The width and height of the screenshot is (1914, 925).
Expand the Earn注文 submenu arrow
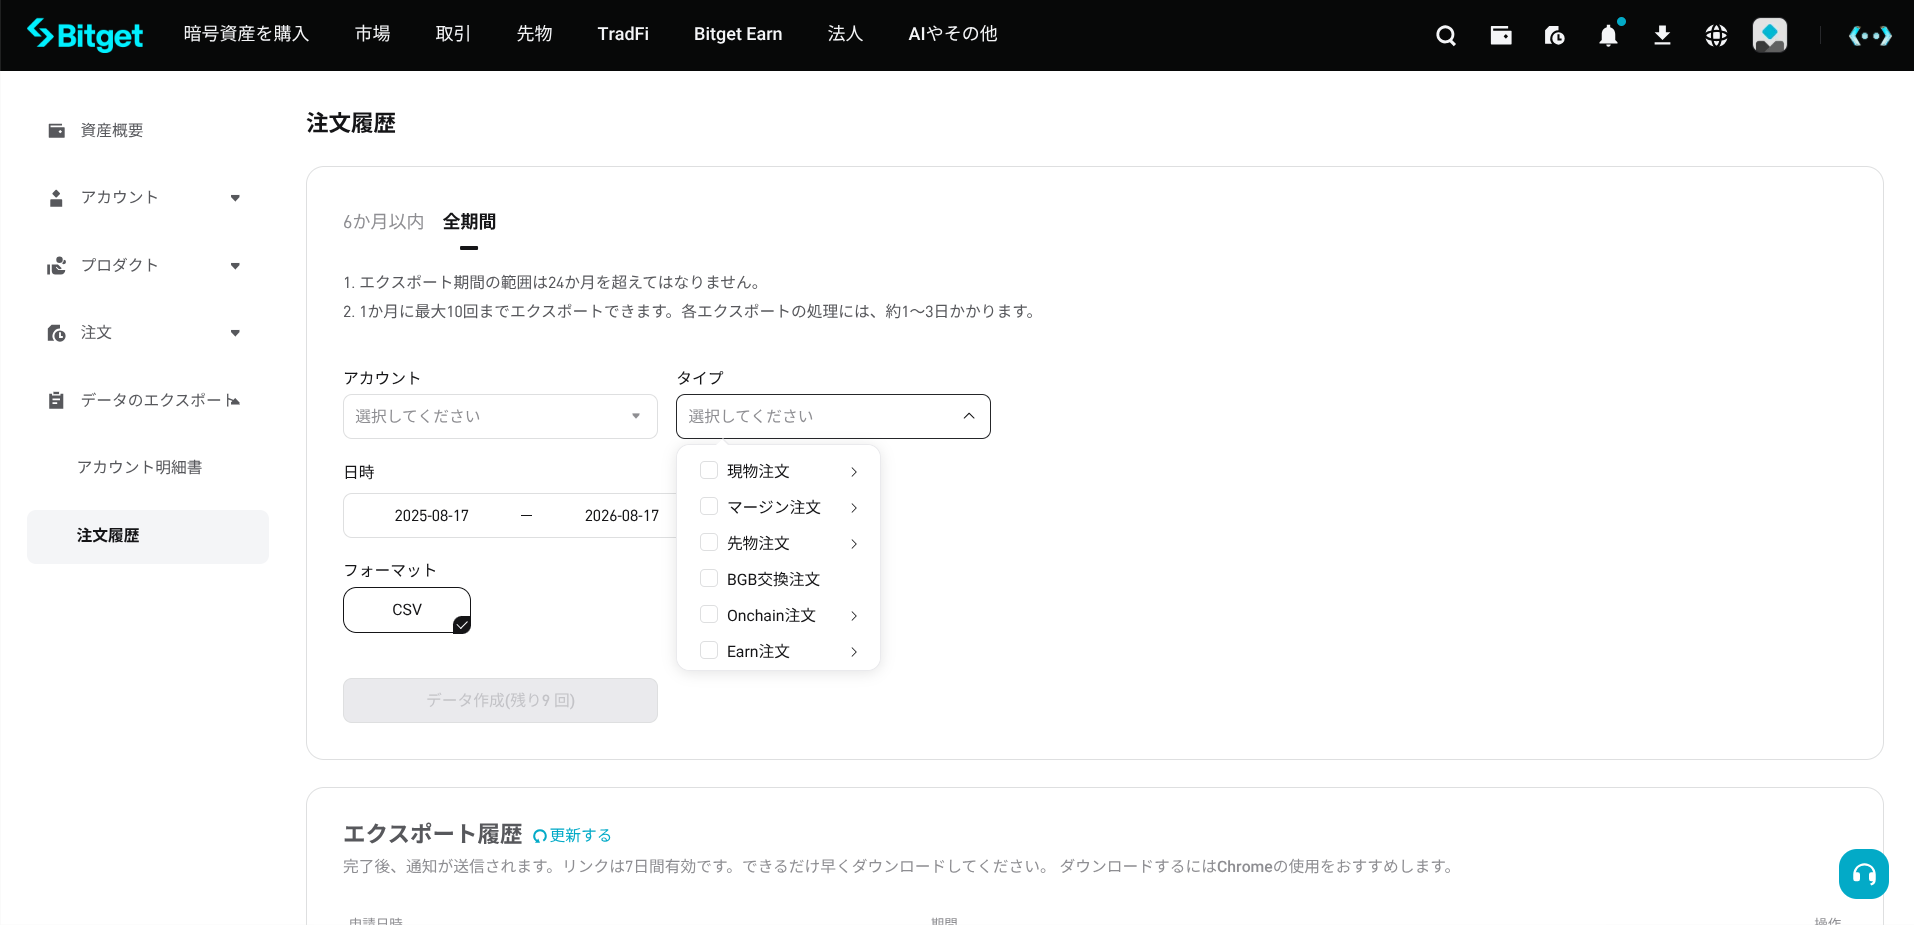pos(854,652)
